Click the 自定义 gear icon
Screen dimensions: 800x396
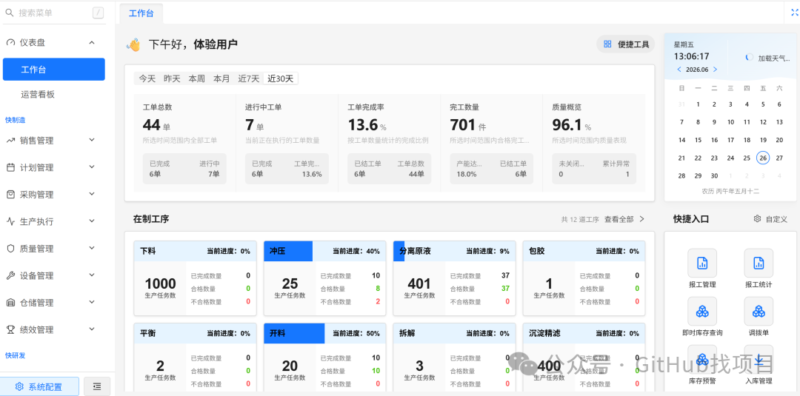(x=758, y=219)
